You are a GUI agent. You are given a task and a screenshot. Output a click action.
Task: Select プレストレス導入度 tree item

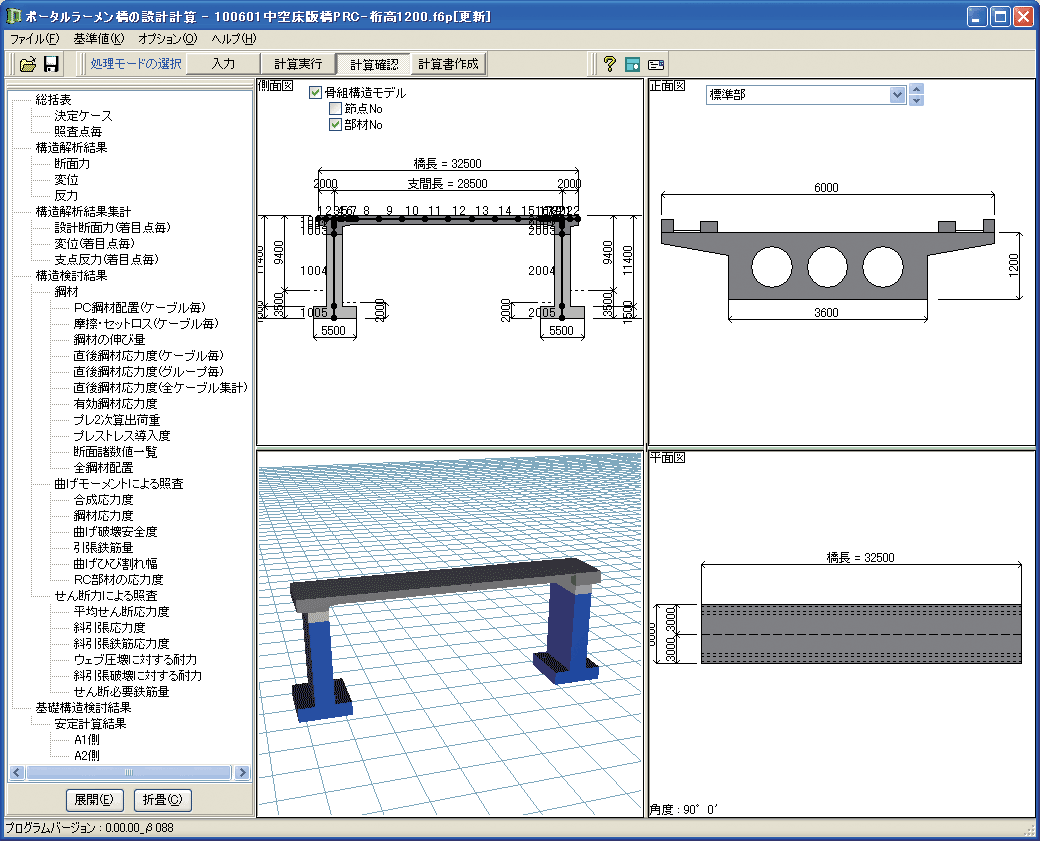[121, 436]
